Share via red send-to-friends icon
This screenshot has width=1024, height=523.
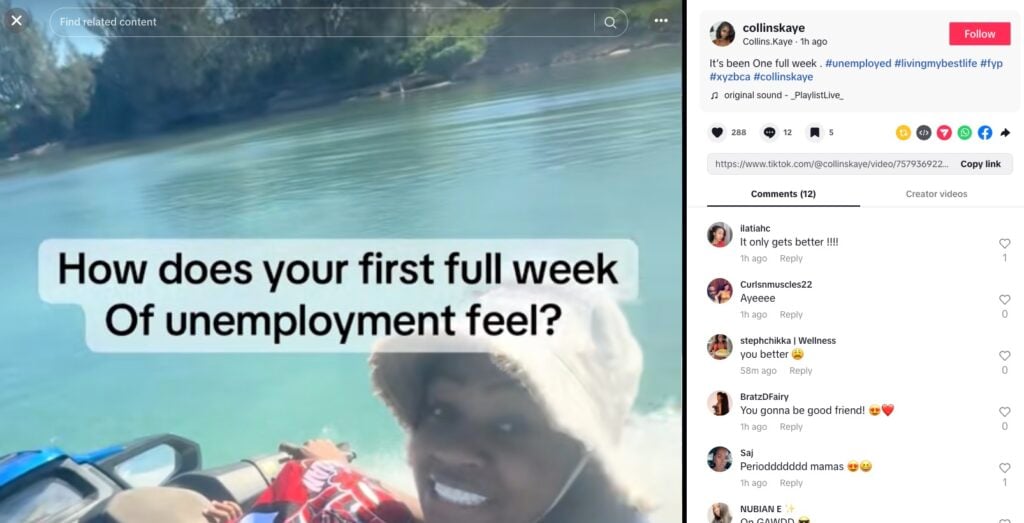click(944, 133)
